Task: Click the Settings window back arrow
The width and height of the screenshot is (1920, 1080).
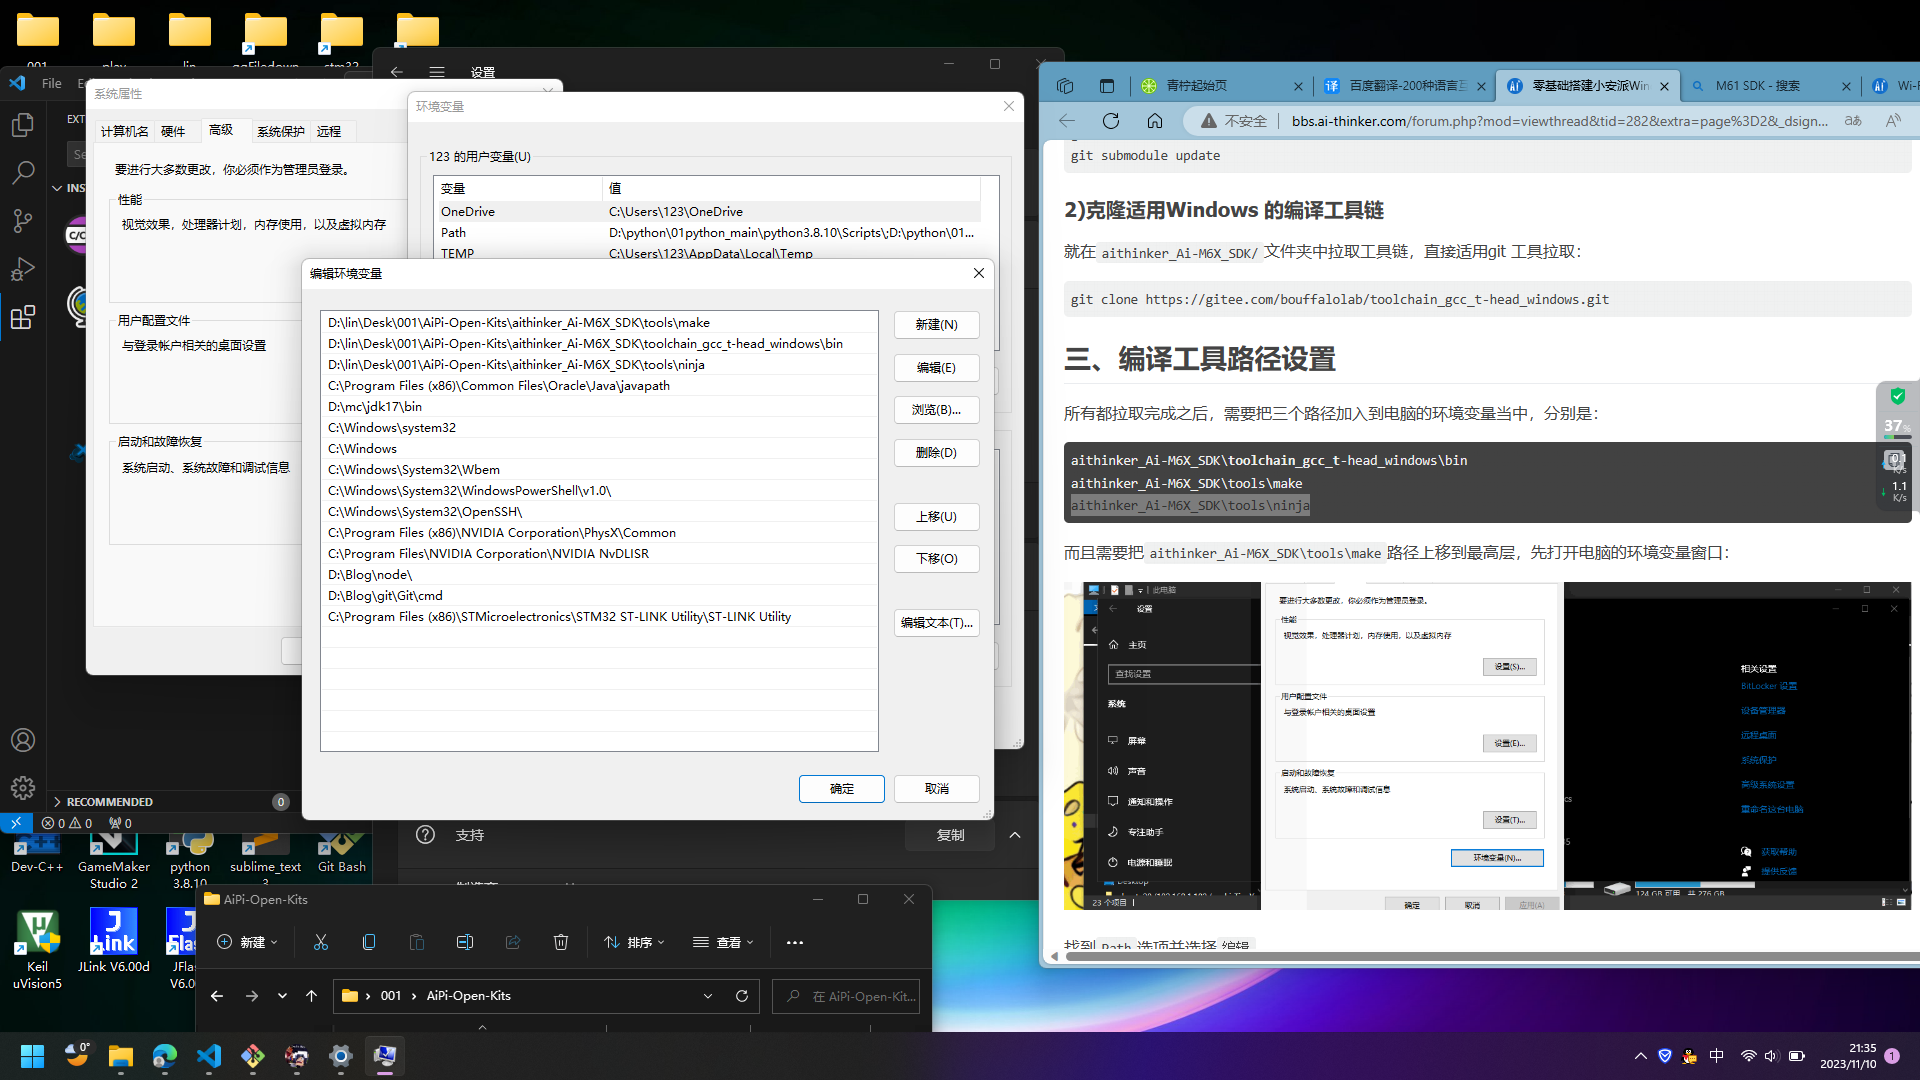Action: tap(397, 72)
